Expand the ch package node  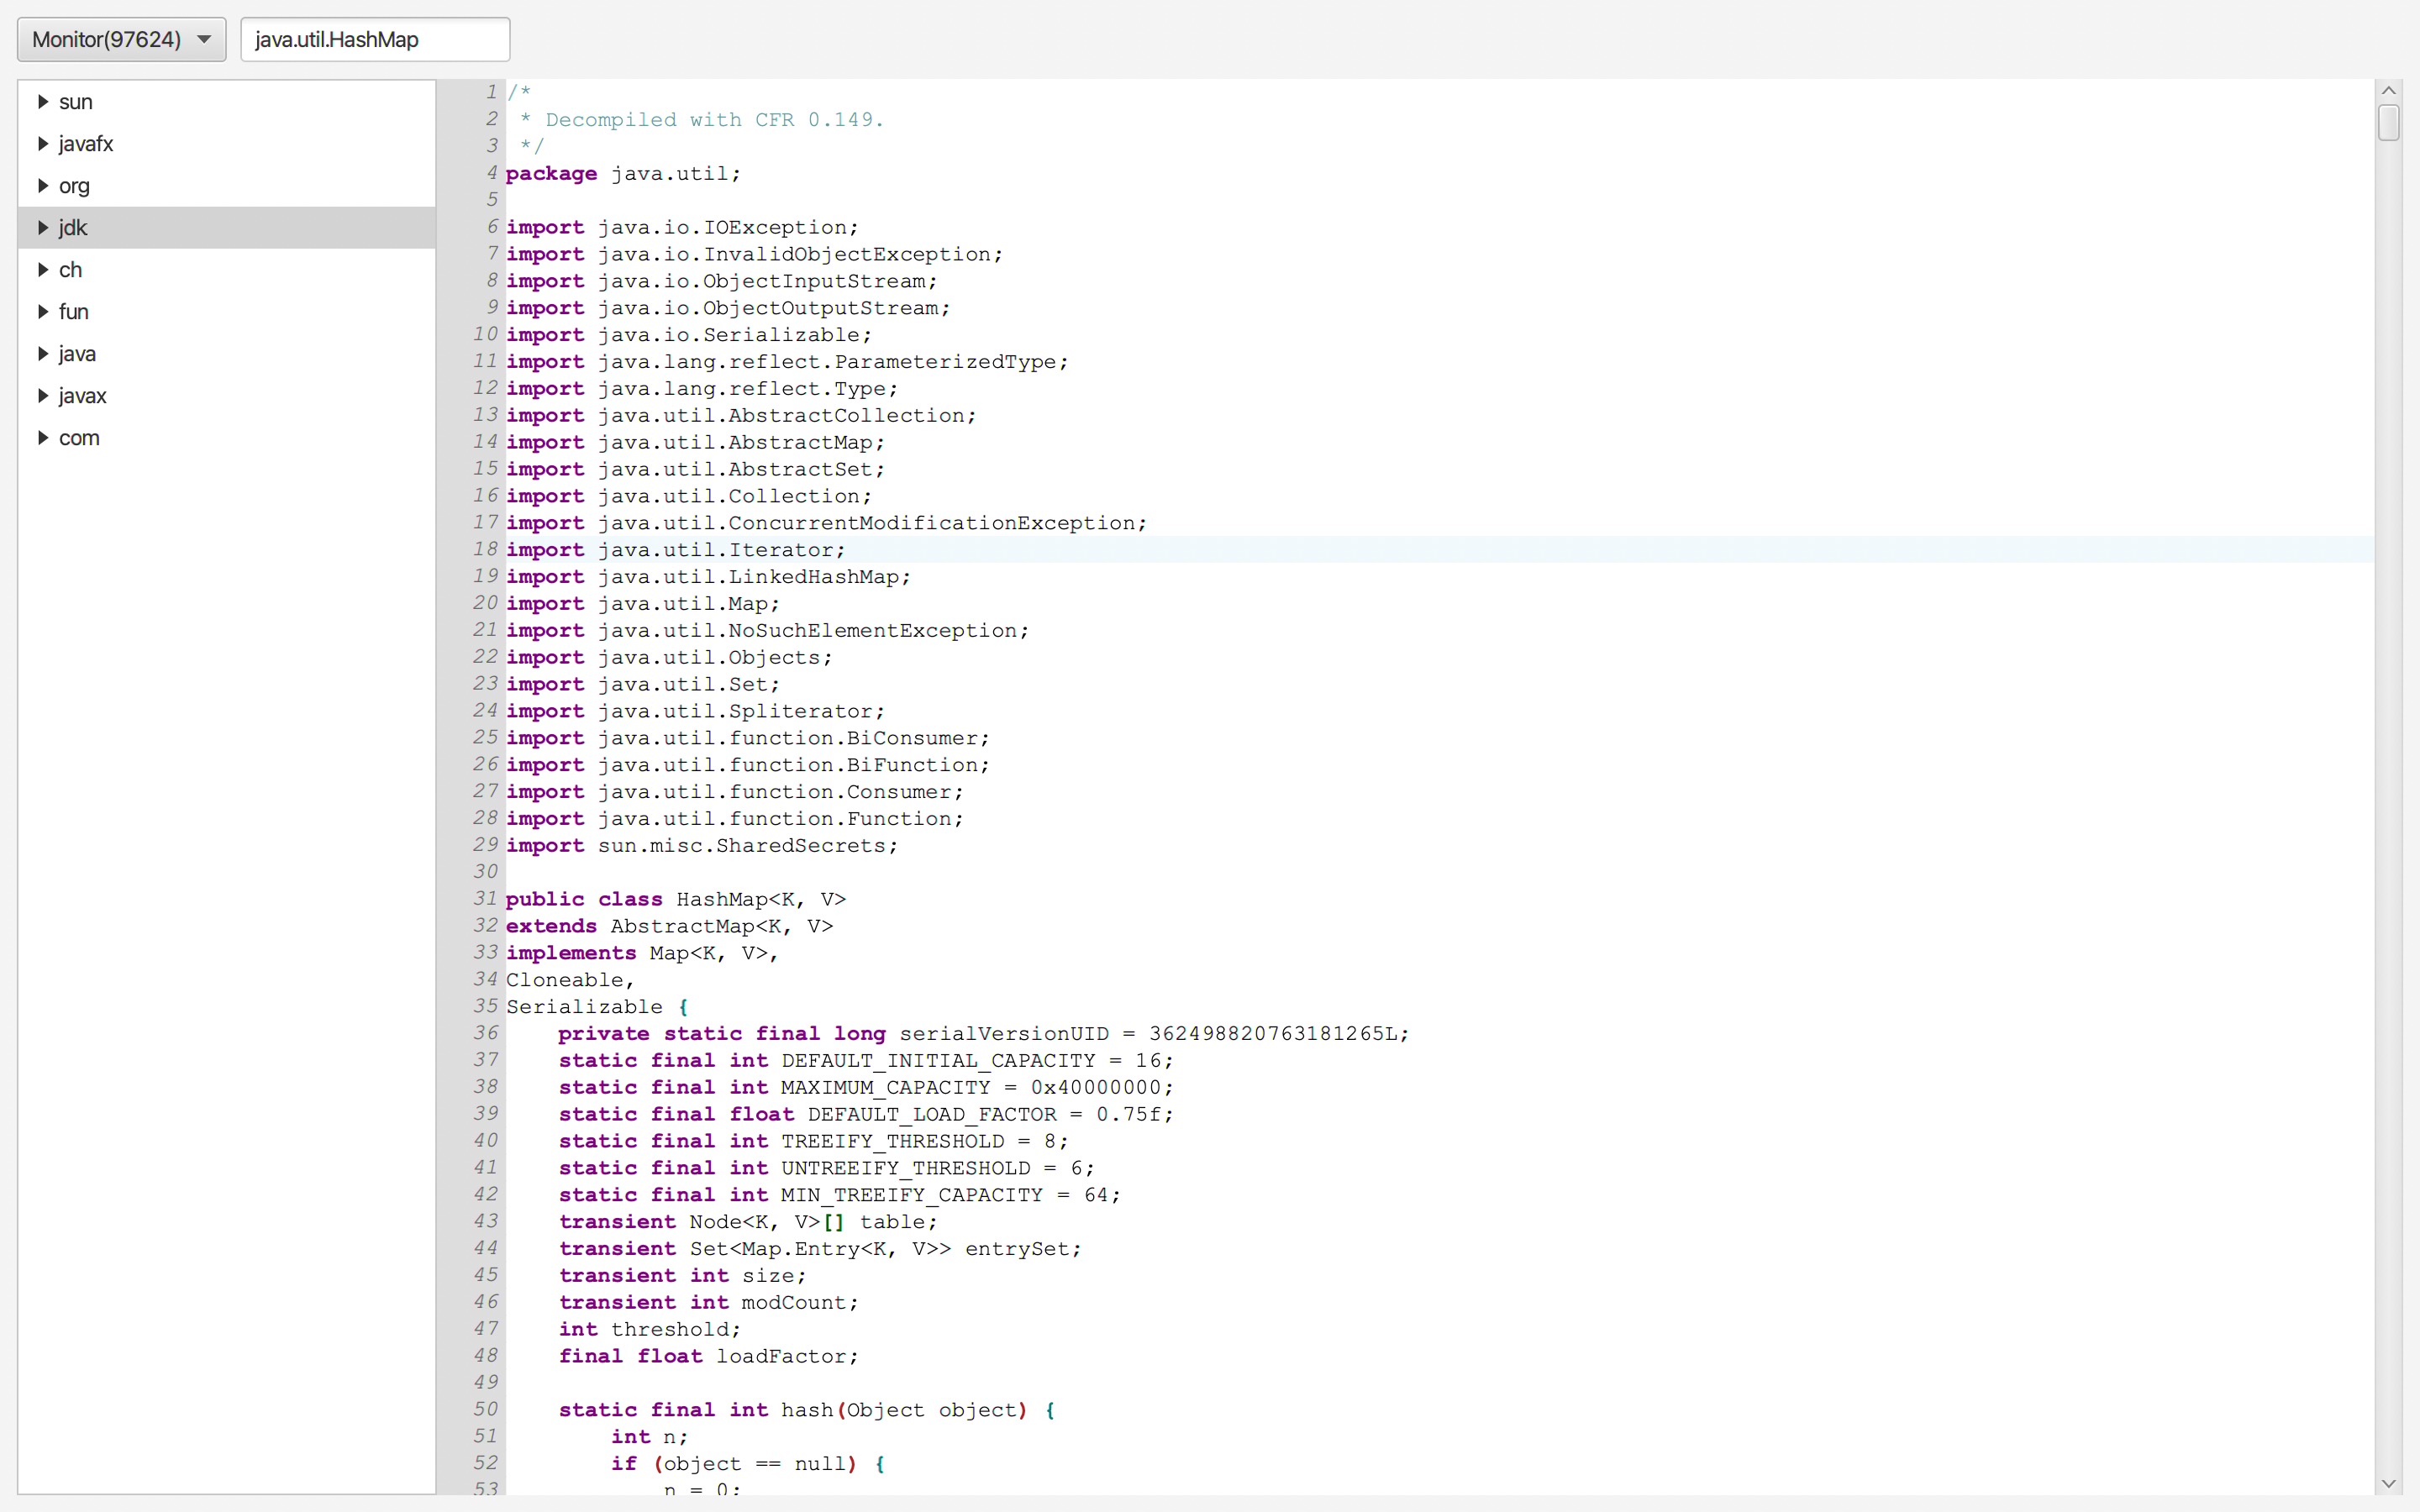(x=43, y=270)
